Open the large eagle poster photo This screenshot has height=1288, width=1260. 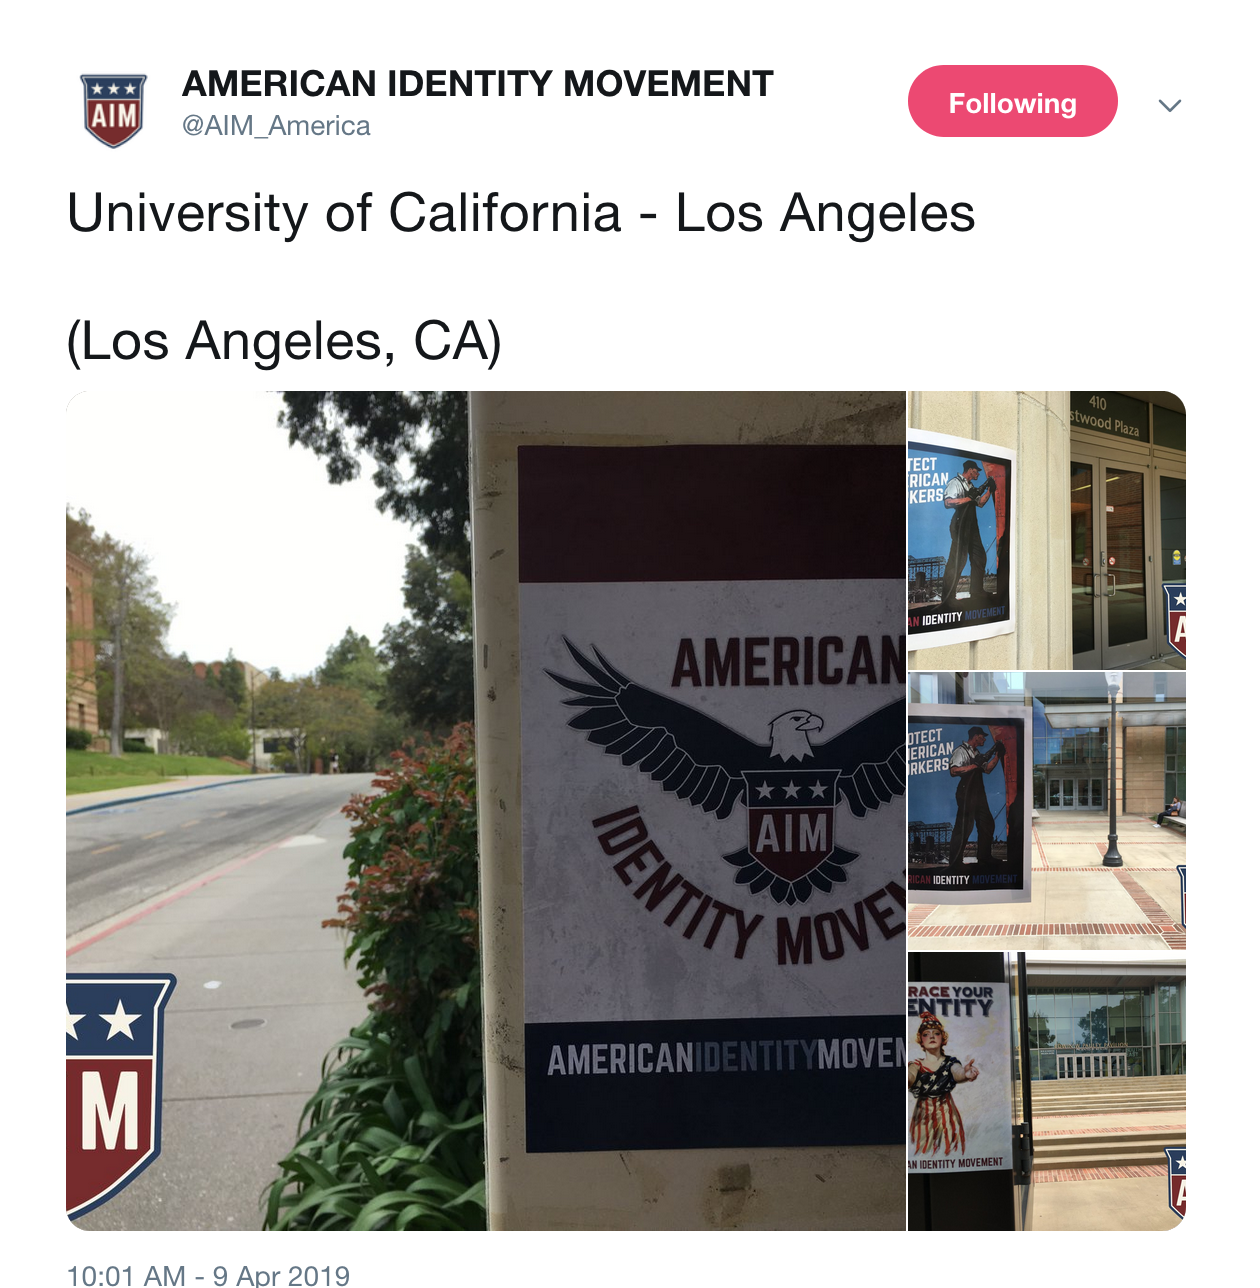[x=486, y=811]
